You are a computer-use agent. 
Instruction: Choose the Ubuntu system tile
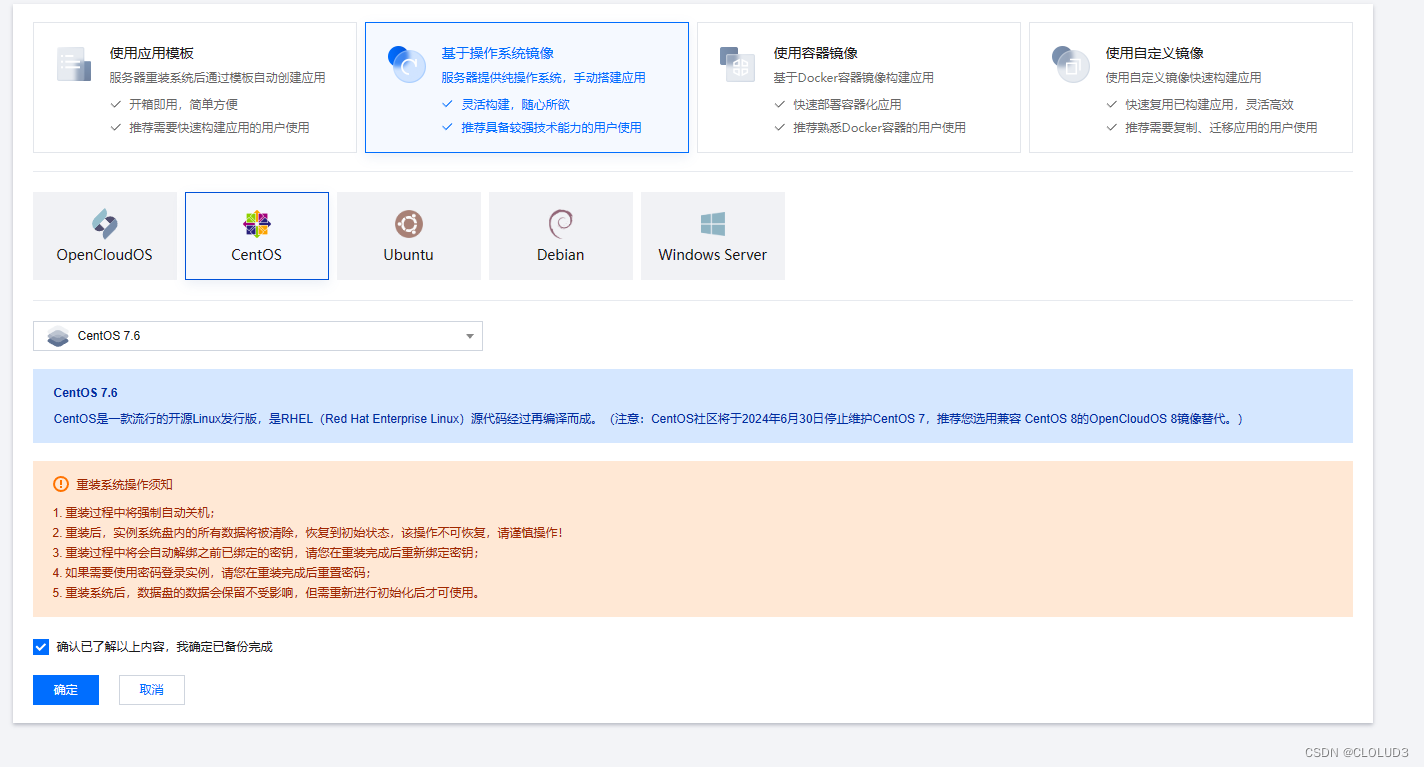[x=409, y=236]
